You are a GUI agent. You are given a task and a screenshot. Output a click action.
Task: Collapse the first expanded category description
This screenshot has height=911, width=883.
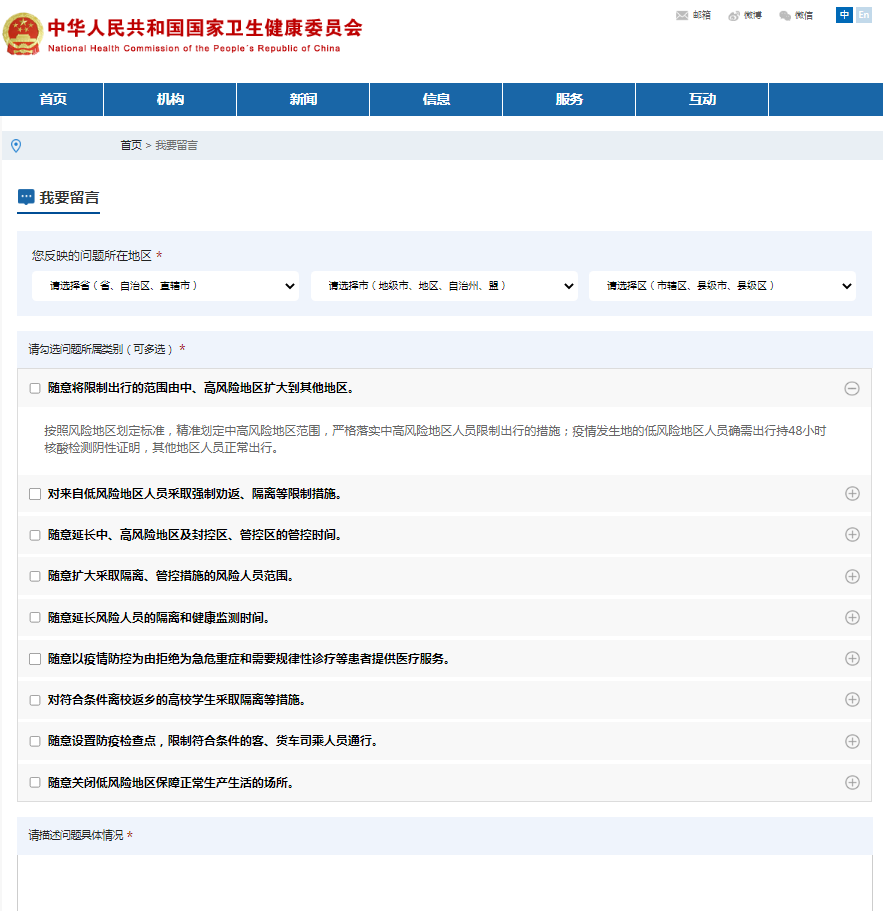coord(852,387)
